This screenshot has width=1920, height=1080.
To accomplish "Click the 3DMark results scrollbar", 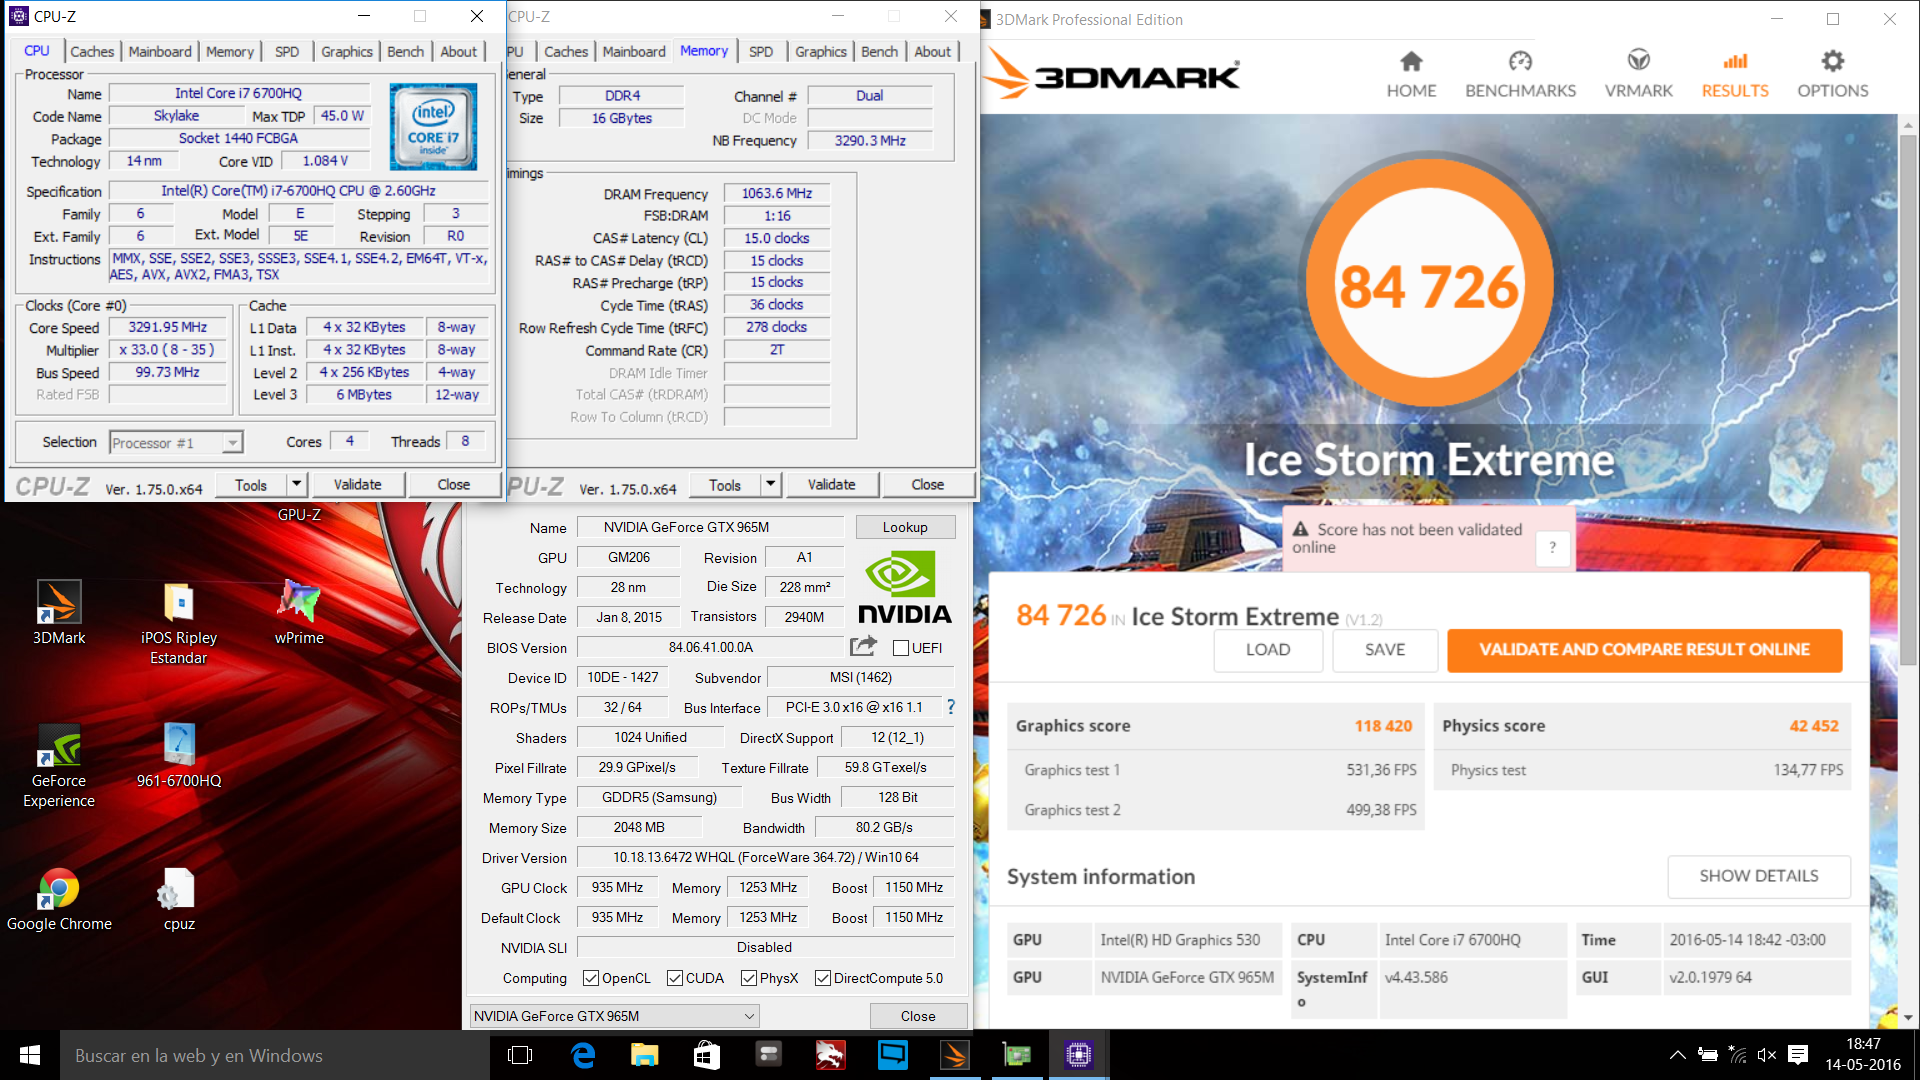I will pos(1908,400).
